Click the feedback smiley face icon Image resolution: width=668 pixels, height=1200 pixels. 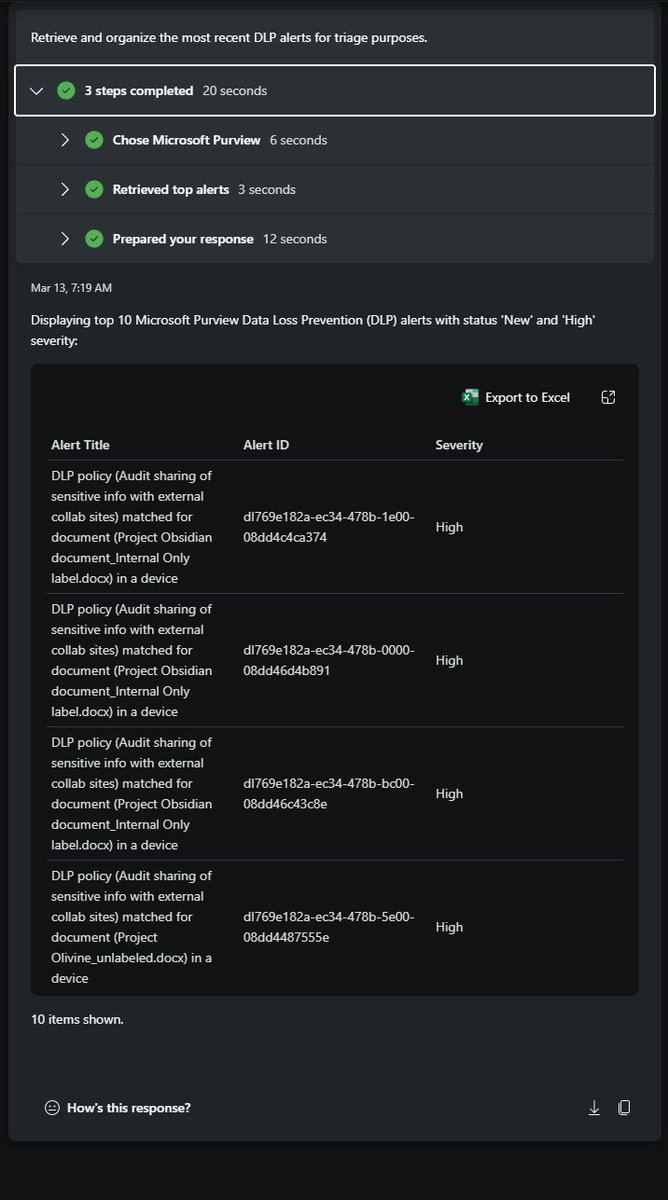click(x=52, y=1108)
